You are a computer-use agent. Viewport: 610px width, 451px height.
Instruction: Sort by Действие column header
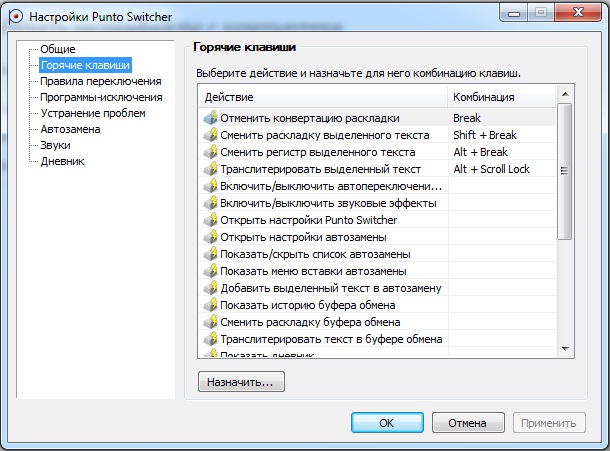(x=324, y=97)
